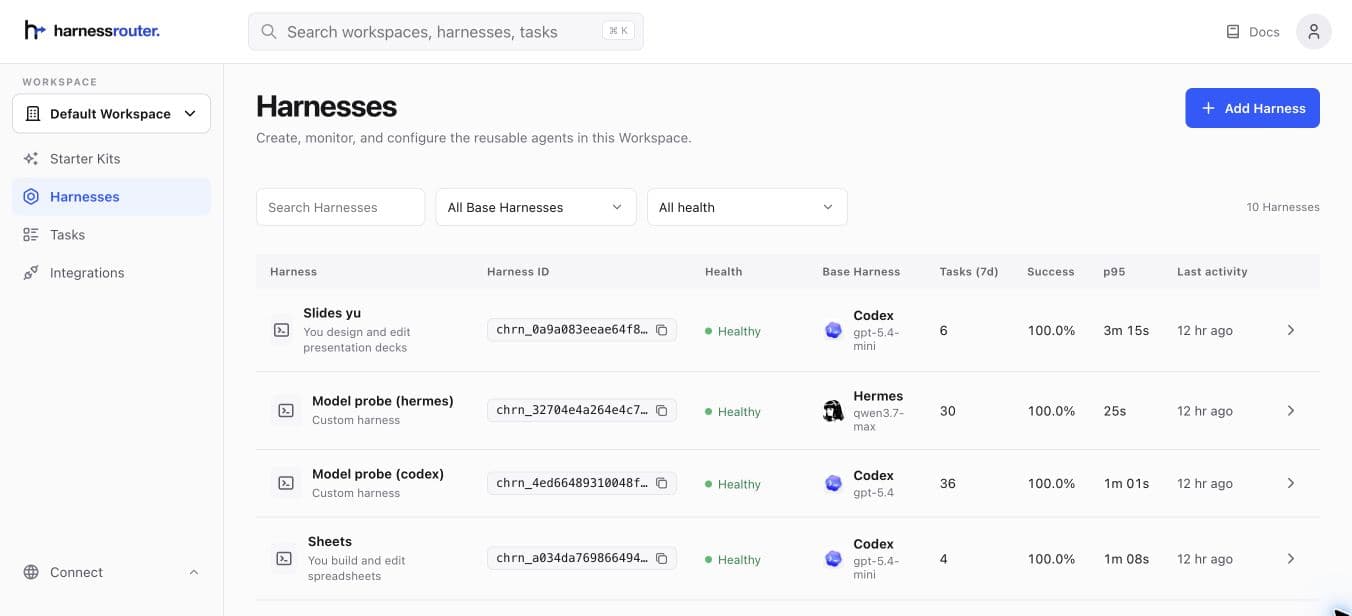Click the plus icon on Add Harness
Image resolution: width=1352 pixels, height=616 pixels.
pyautogui.click(x=1208, y=108)
